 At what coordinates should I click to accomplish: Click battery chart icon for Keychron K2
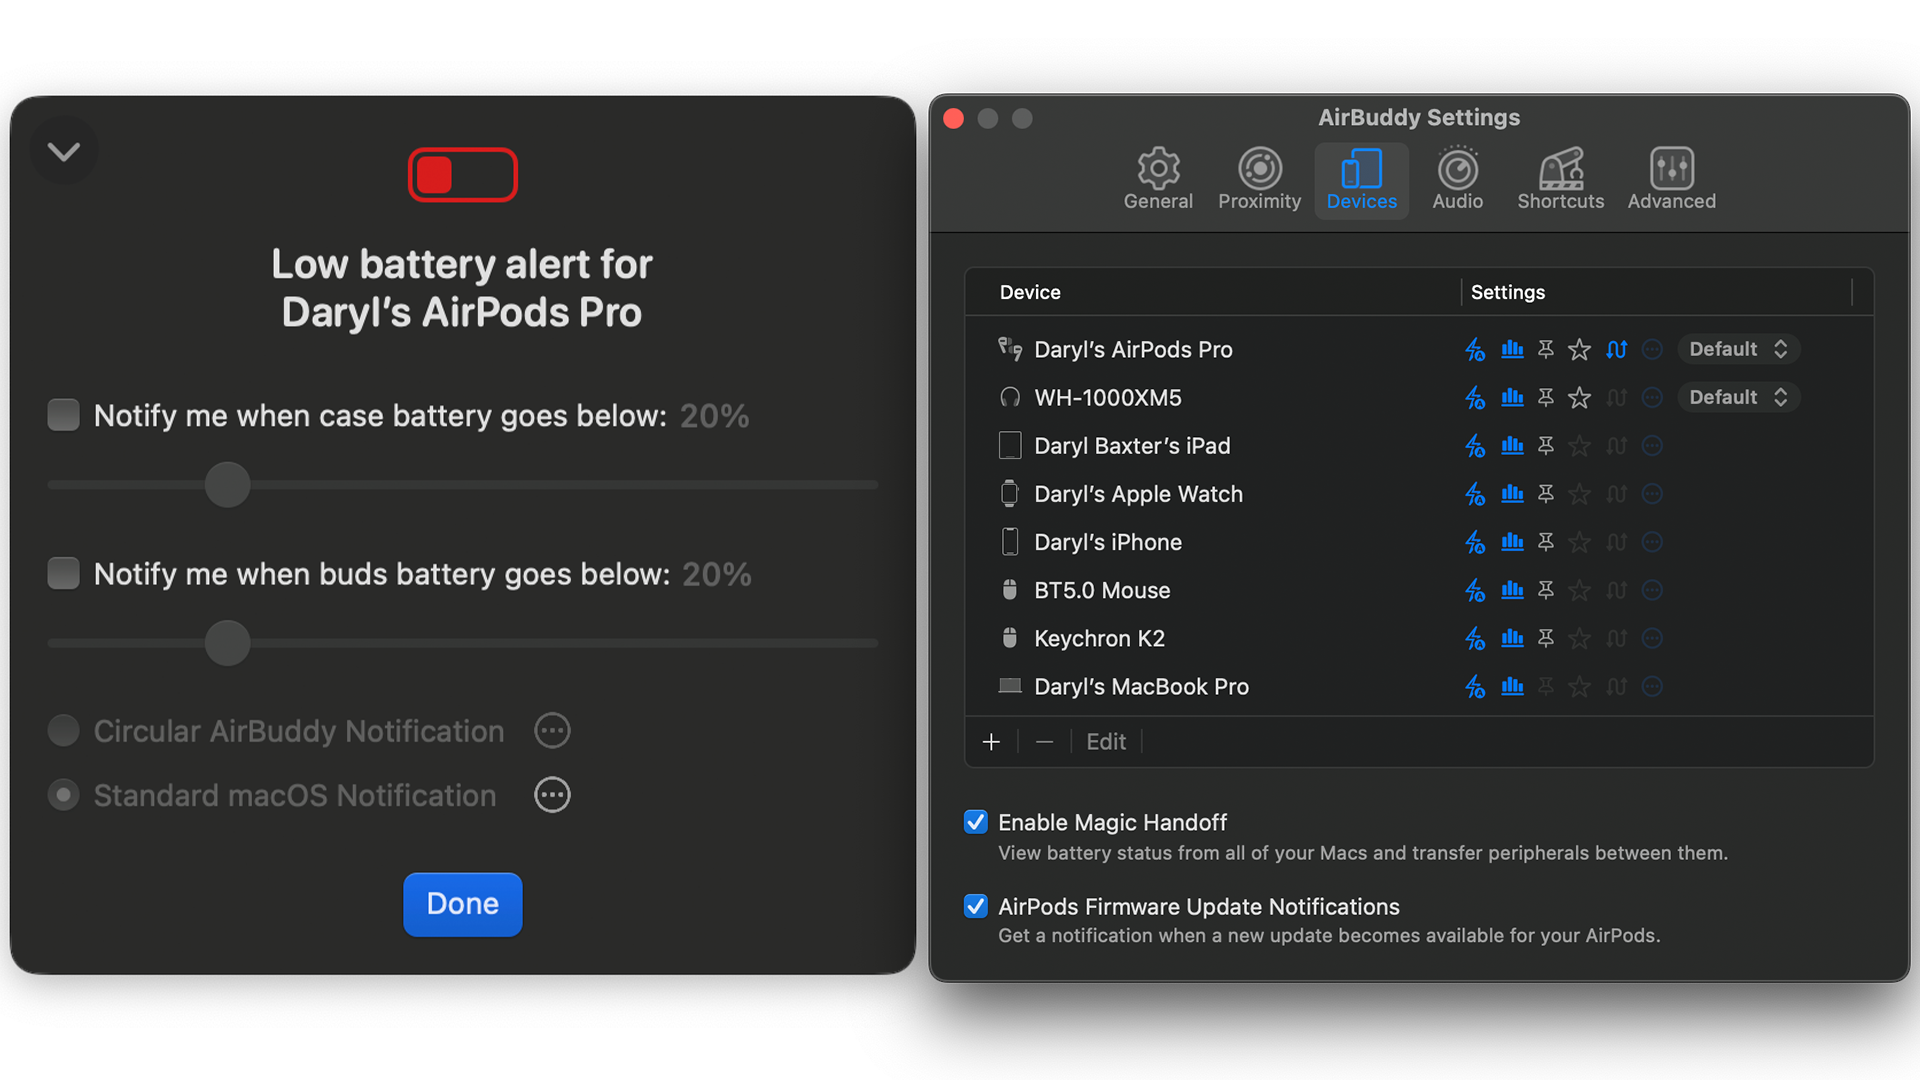point(1512,638)
